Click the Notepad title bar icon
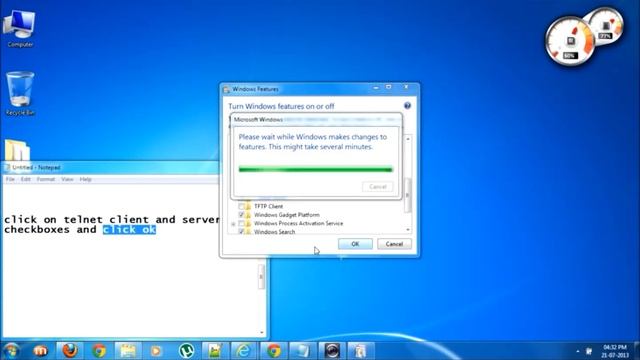The height and width of the screenshot is (360, 640). pos(7,167)
